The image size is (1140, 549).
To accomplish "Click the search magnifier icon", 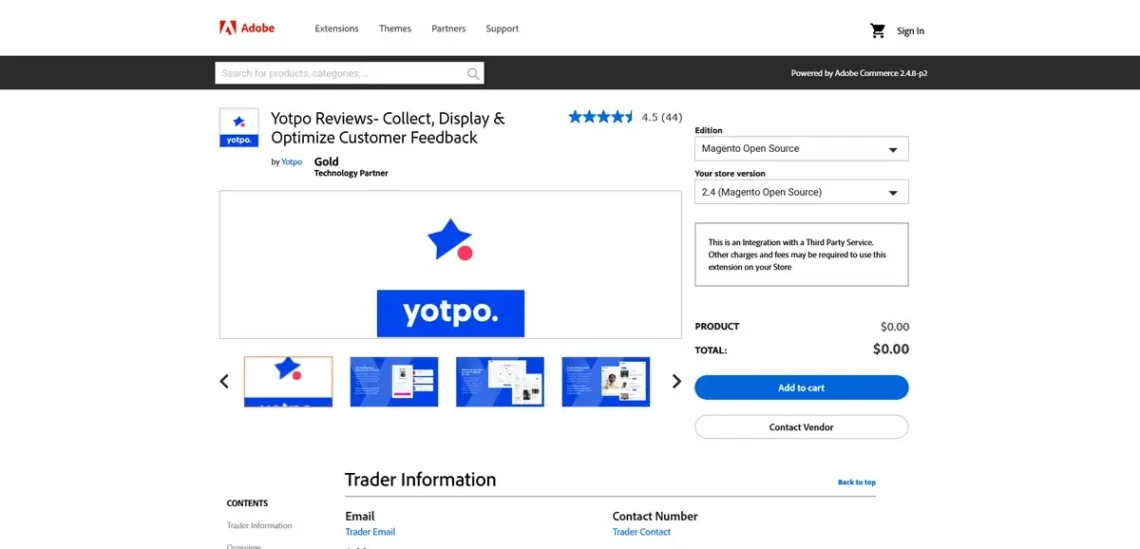I will point(473,74).
